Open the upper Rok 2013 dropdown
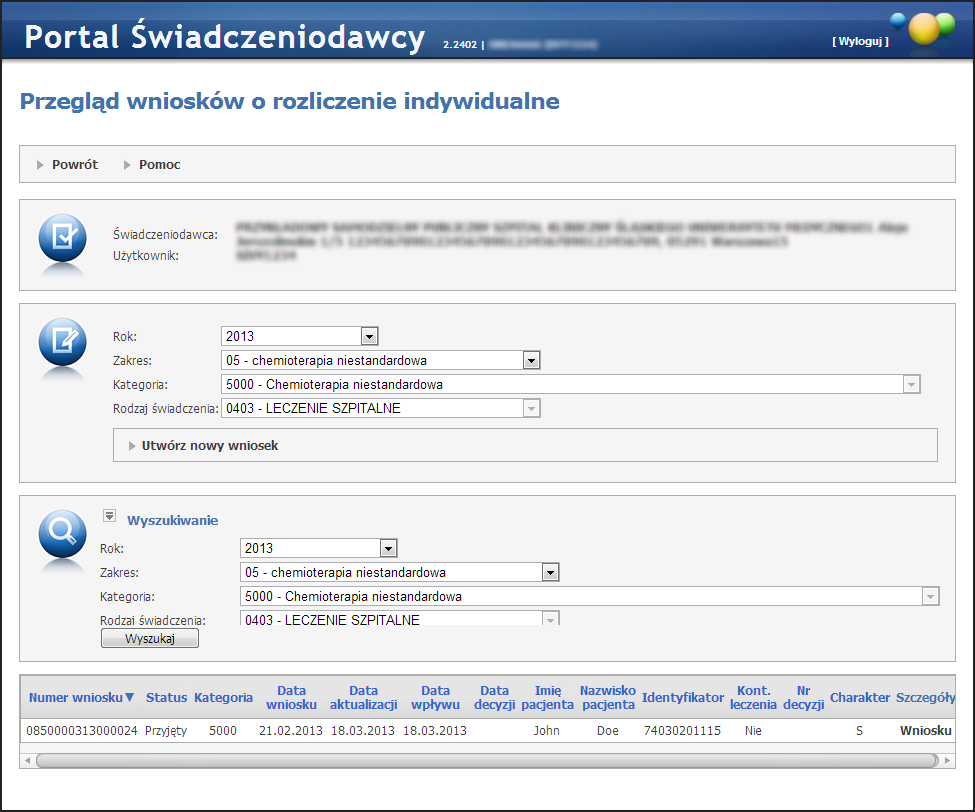This screenshot has height=812, width=975. coord(369,337)
